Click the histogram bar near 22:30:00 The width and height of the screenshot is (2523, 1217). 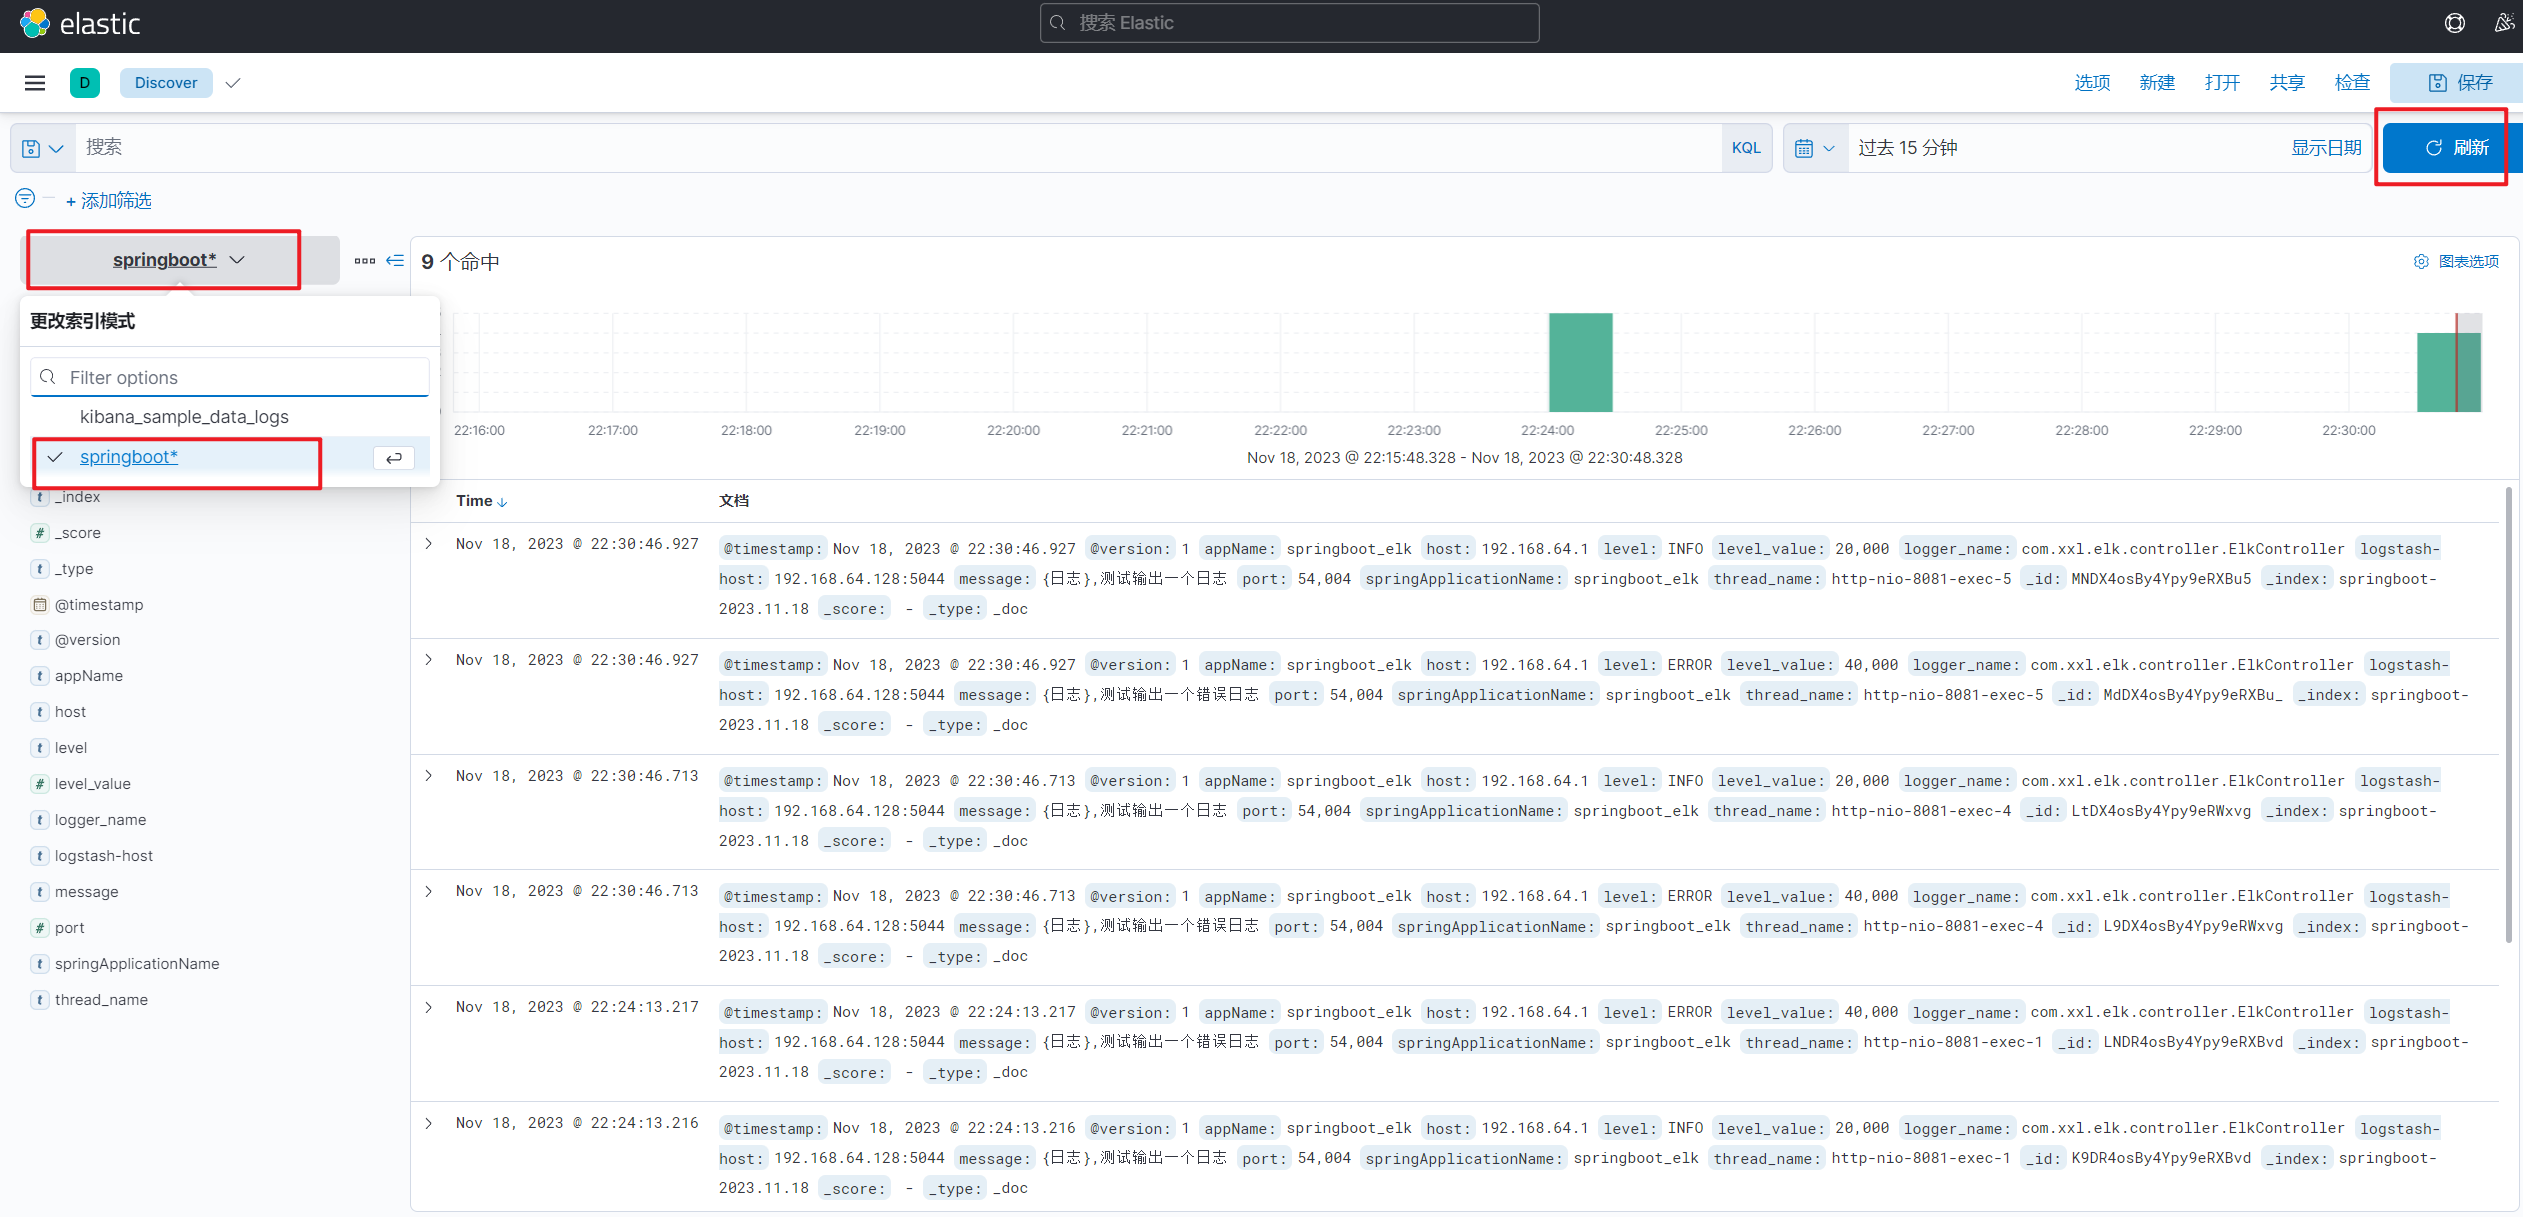2449,372
